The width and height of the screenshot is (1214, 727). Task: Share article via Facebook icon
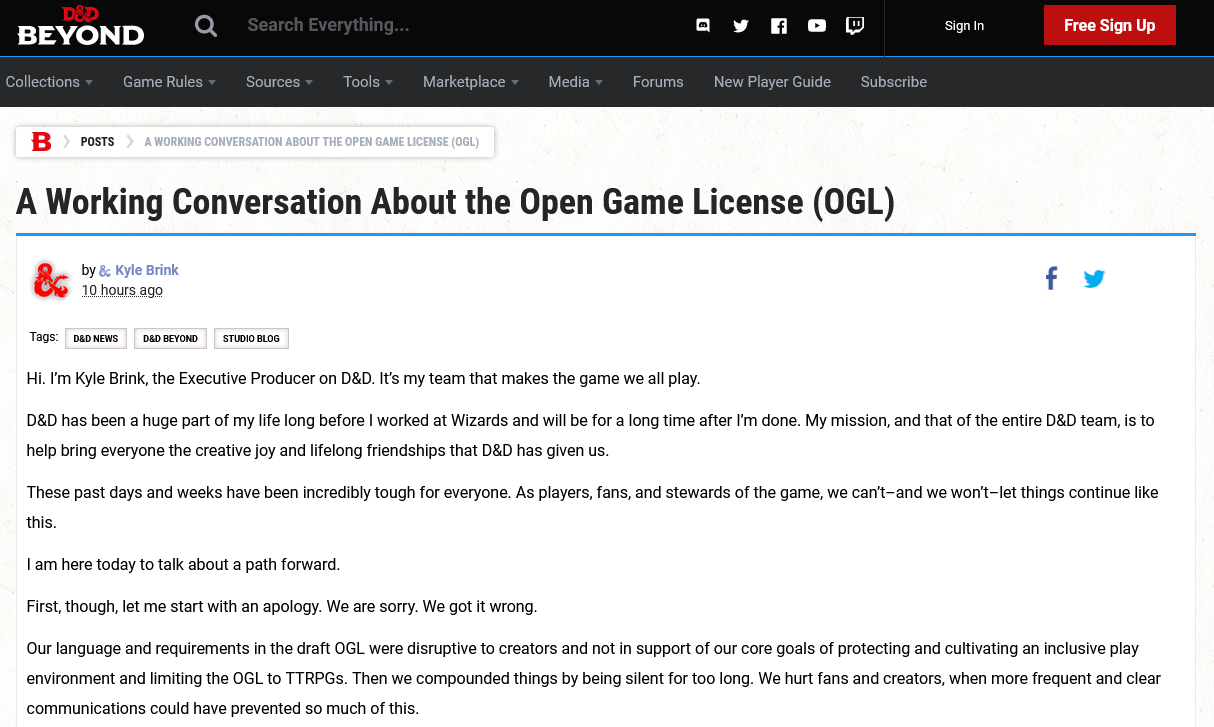click(1051, 279)
